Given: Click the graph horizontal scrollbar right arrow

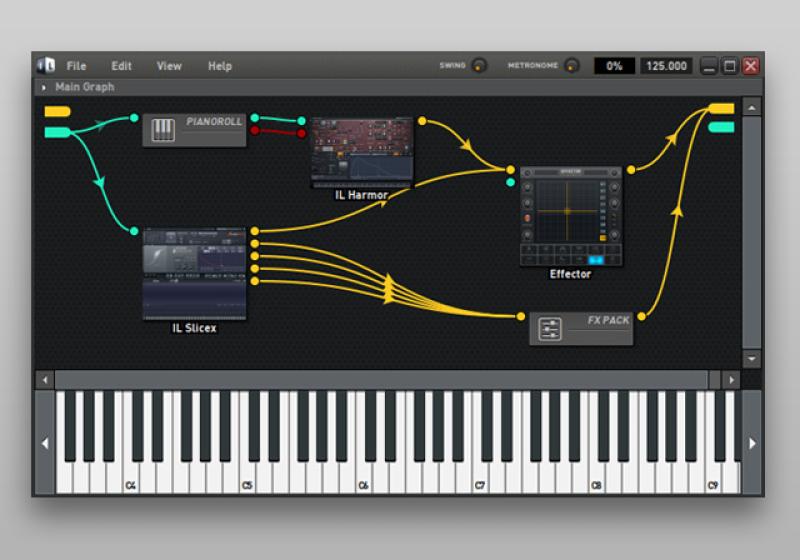Looking at the screenshot, I should pos(731,380).
